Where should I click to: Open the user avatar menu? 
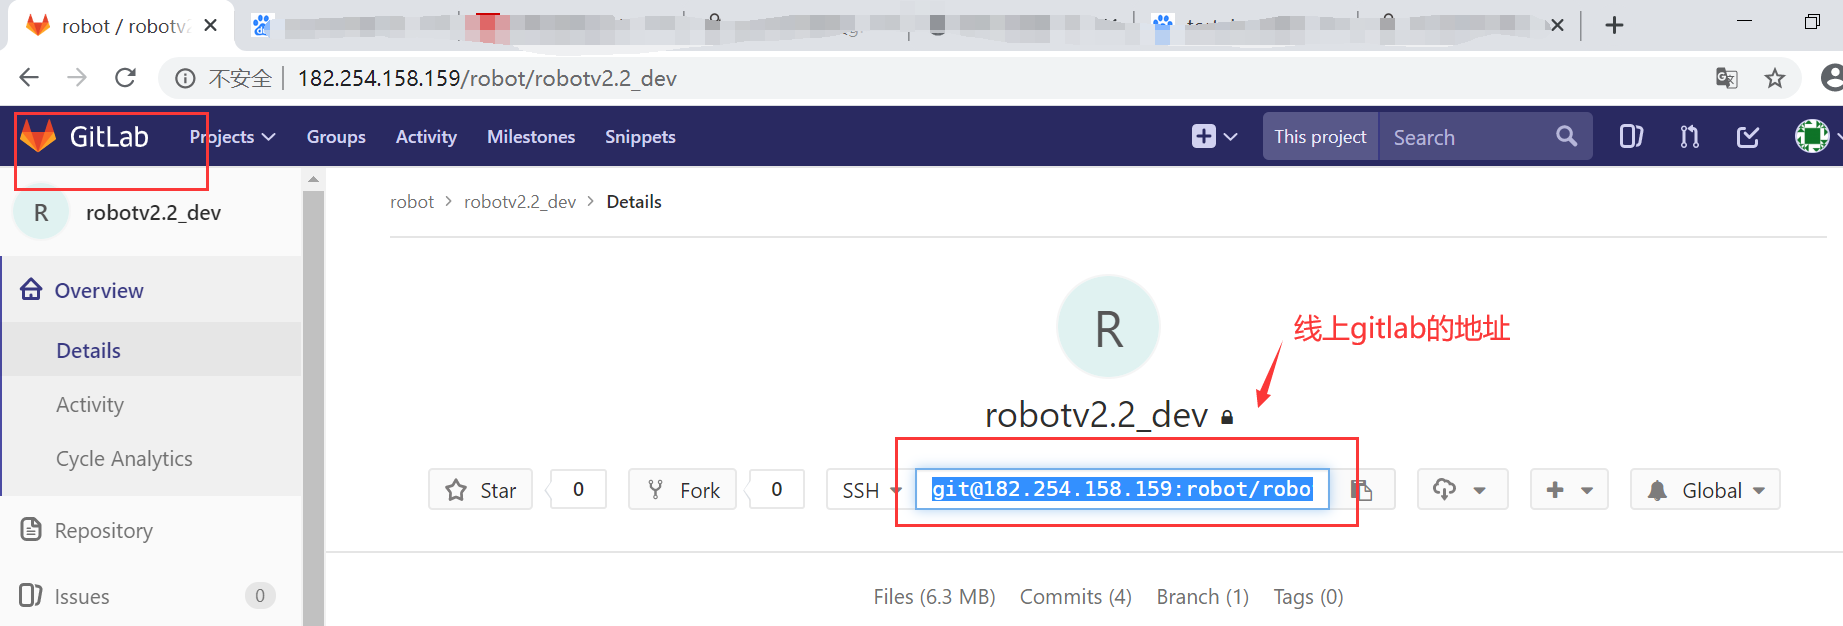point(1812,136)
